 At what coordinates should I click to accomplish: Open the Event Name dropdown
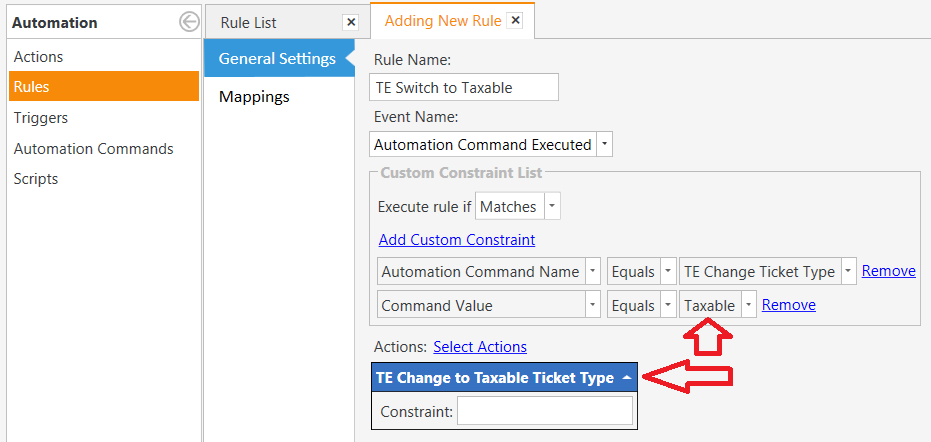[x=604, y=145]
